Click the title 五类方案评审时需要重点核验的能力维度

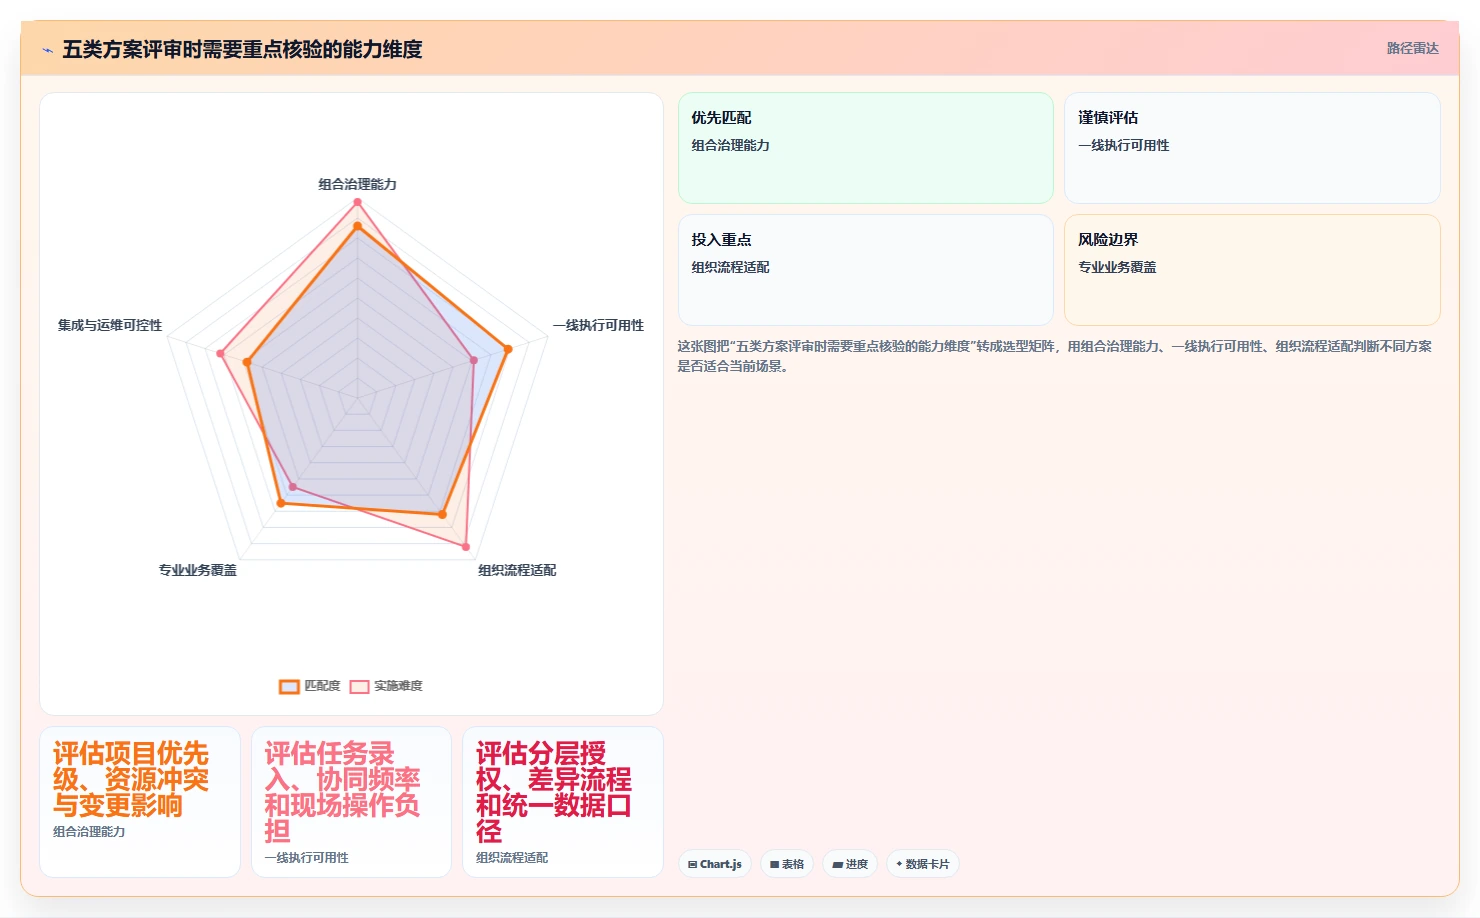242,49
